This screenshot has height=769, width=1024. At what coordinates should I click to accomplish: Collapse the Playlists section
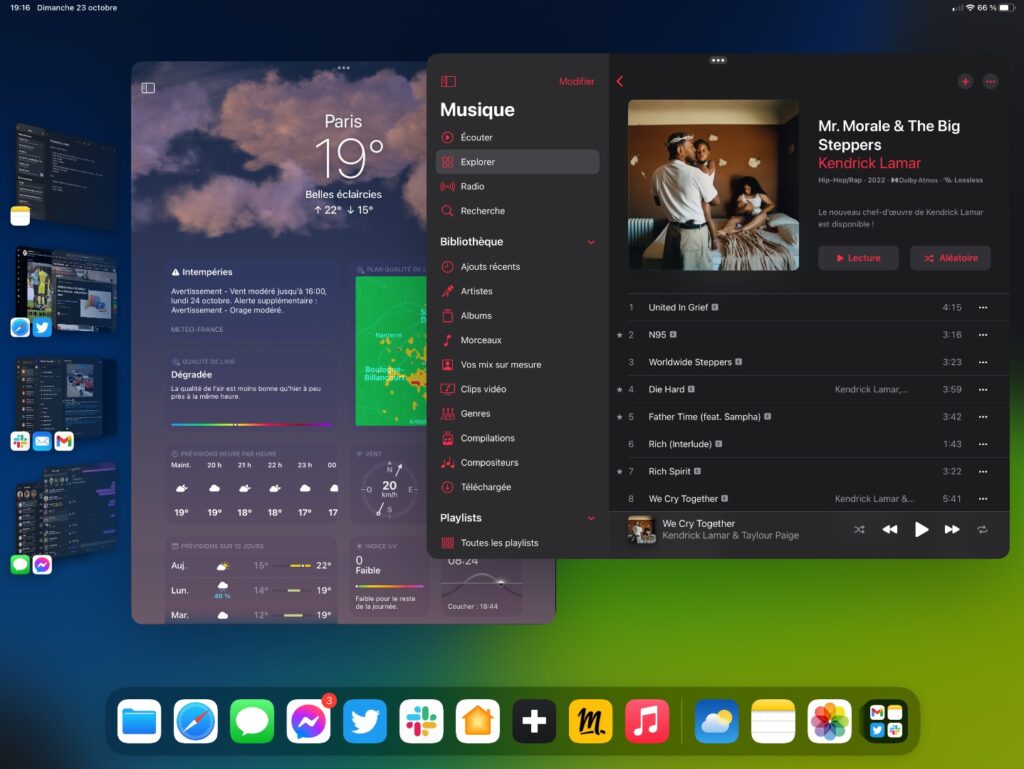(591, 518)
